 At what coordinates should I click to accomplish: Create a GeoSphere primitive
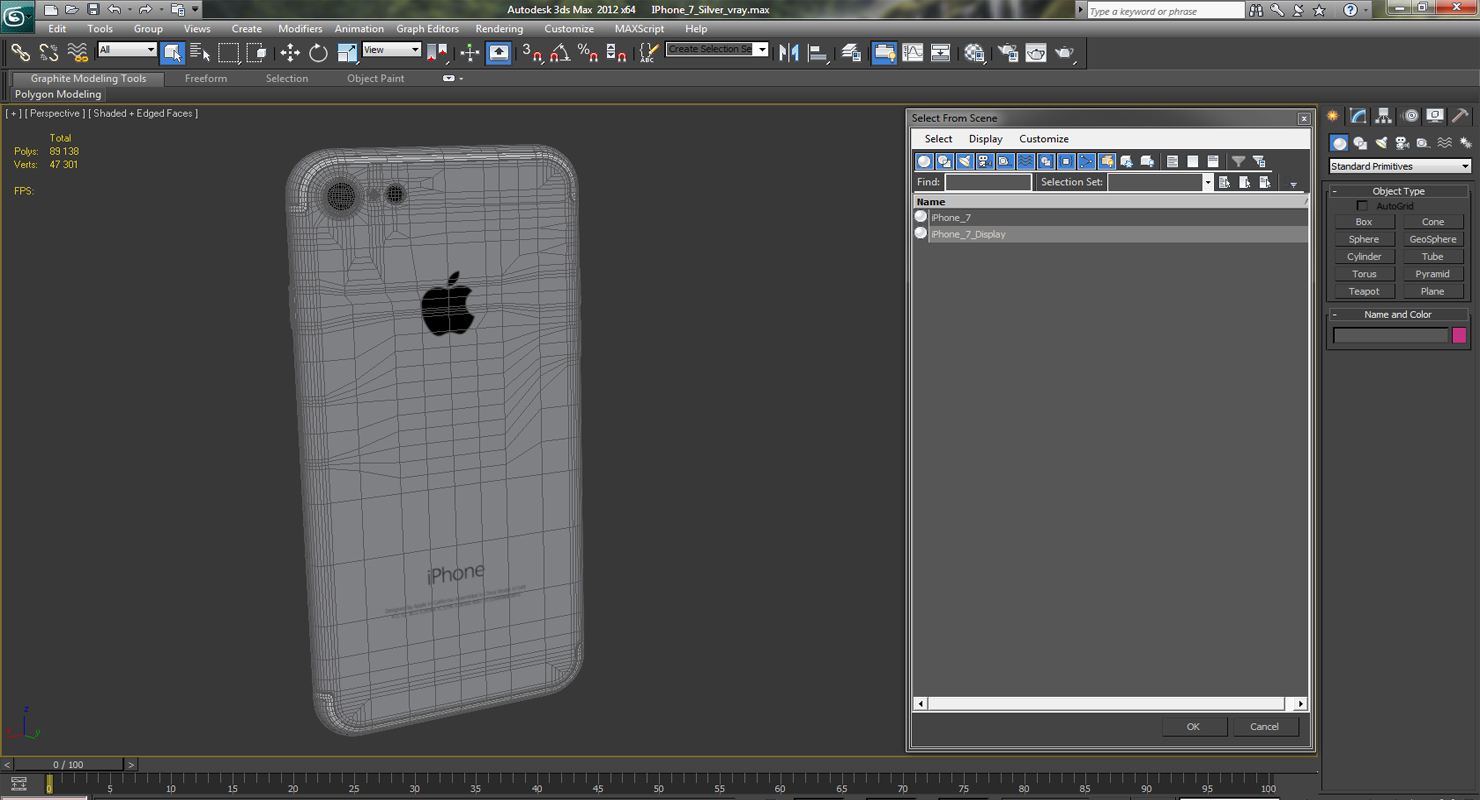point(1433,239)
